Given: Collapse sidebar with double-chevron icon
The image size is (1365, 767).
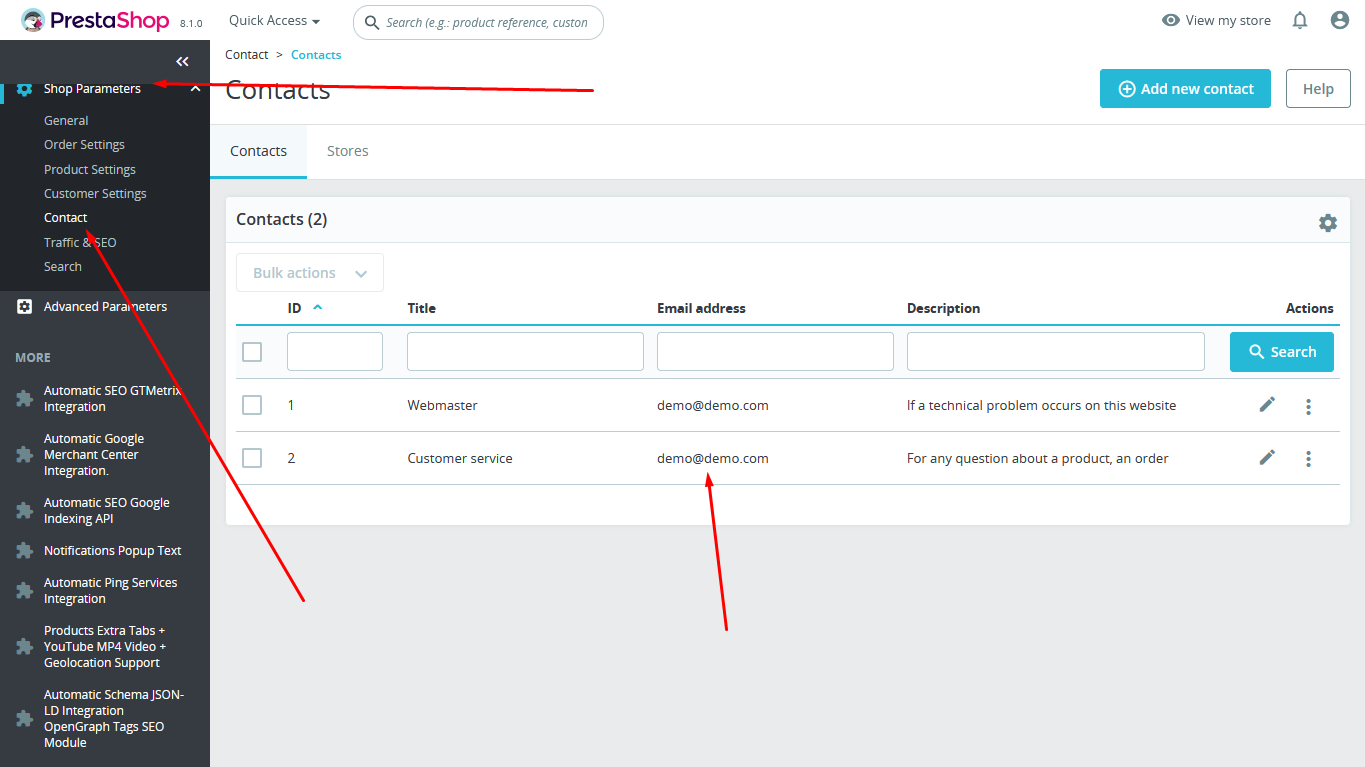Looking at the screenshot, I should (182, 62).
